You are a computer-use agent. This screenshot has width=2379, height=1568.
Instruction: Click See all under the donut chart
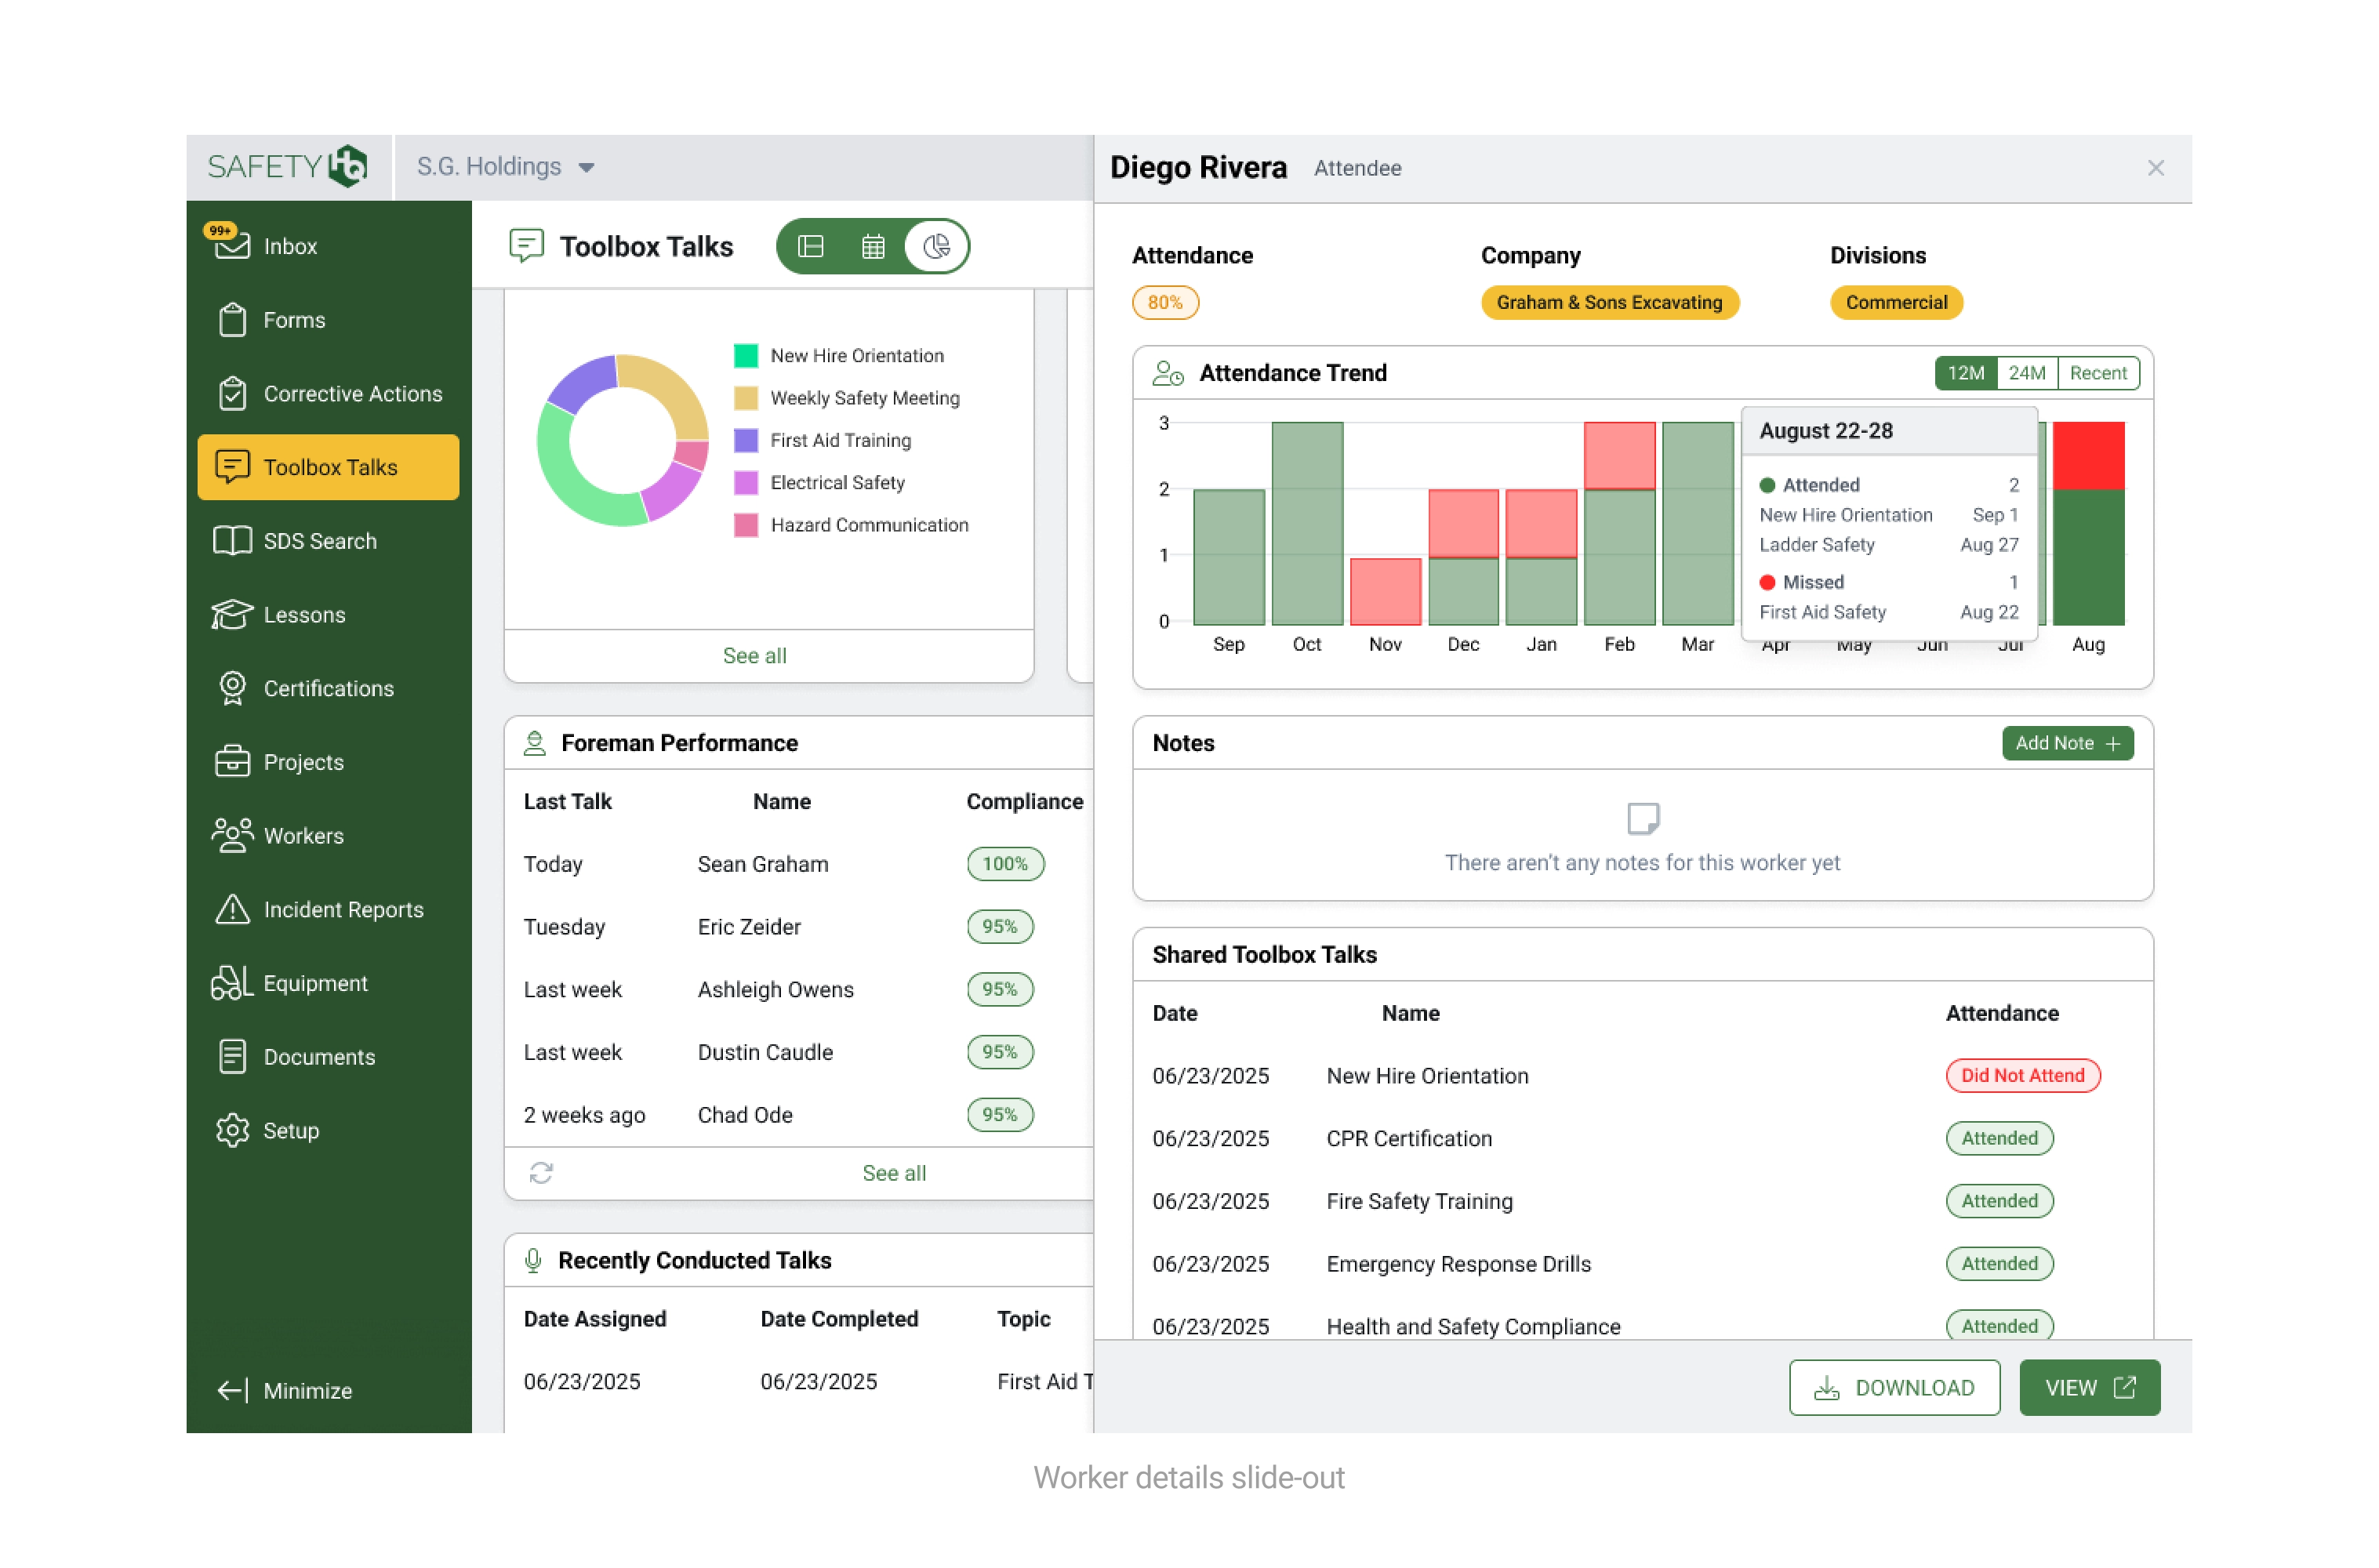755,656
